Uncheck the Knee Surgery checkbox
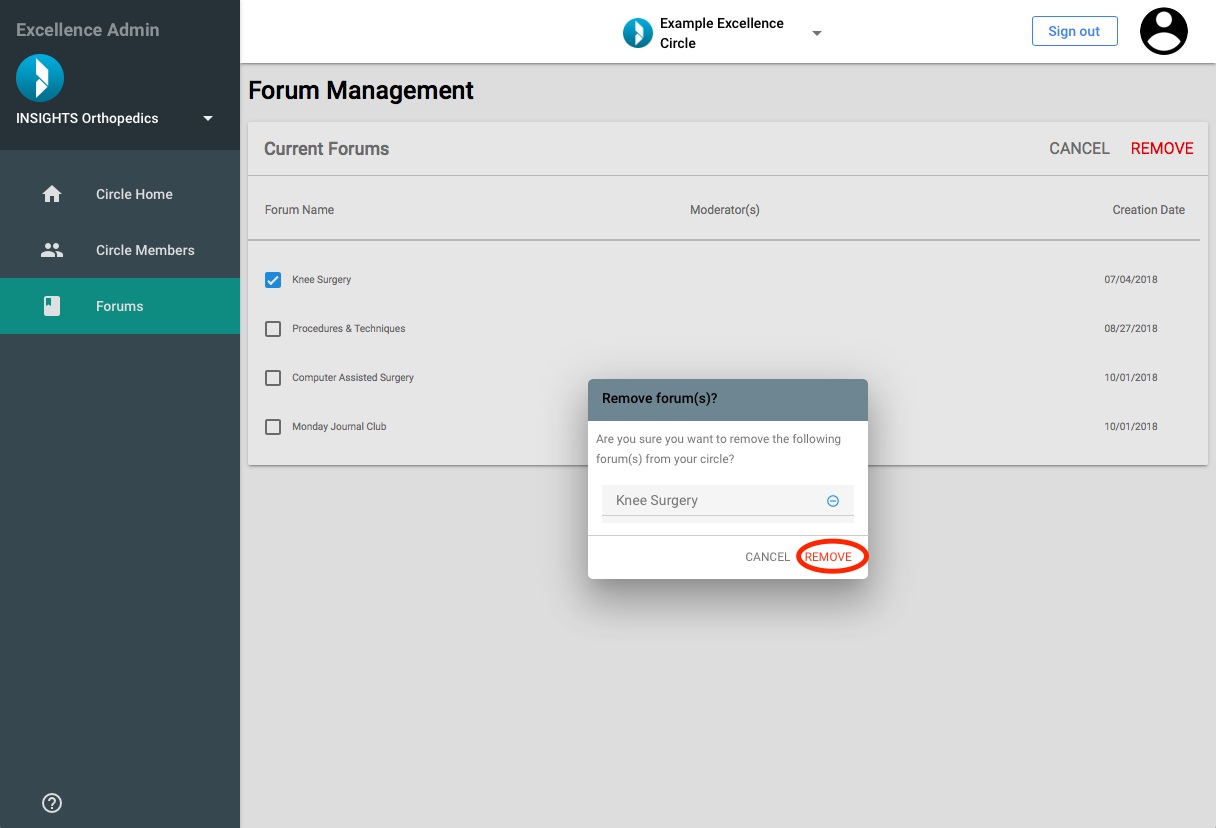Image resolution: width=1216 pixels, height=828 pixels. (273, 280)
